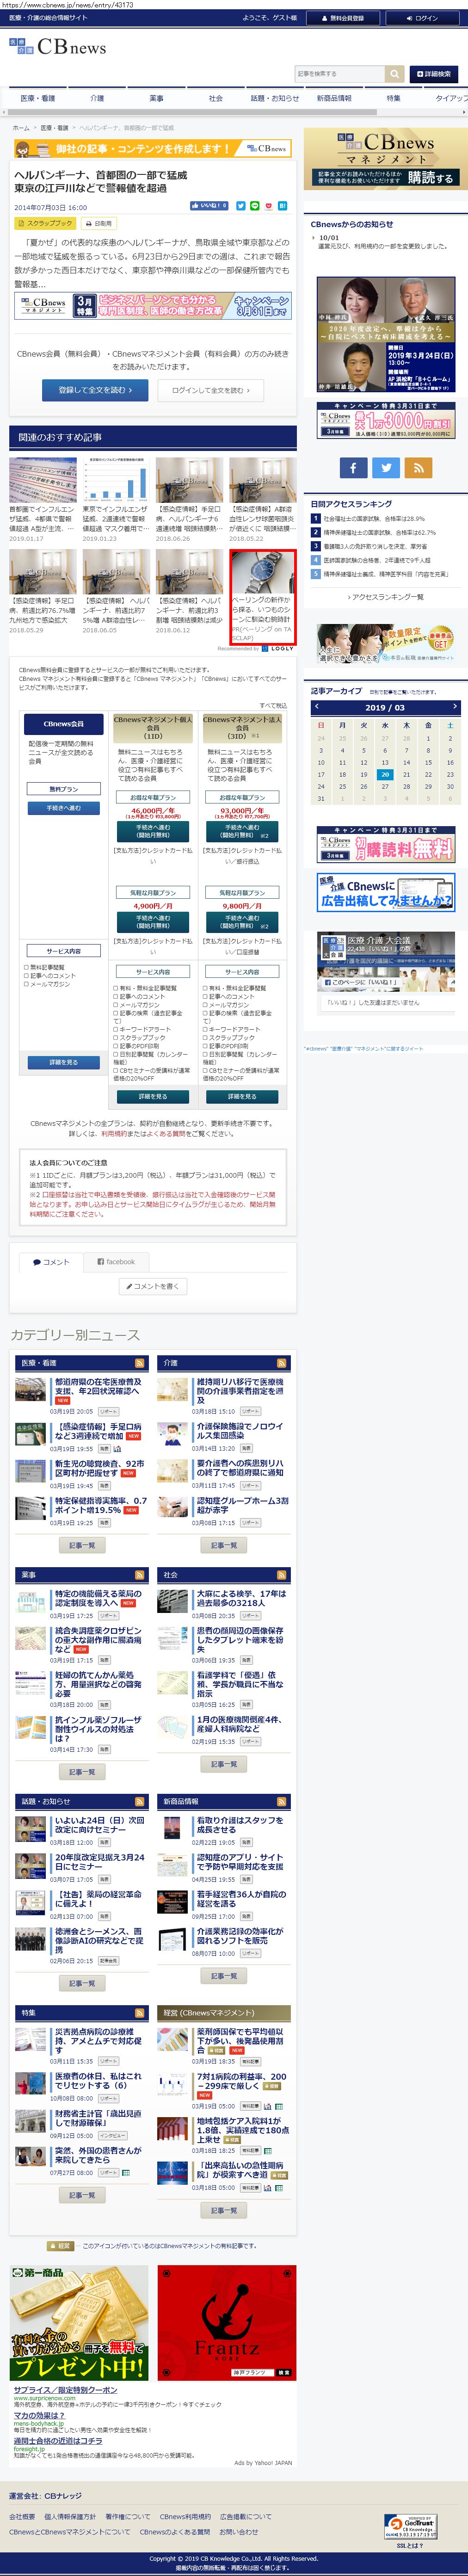
Task: Click 詳細を見る under CBnews会員 plan
Action: (63, 1062)
